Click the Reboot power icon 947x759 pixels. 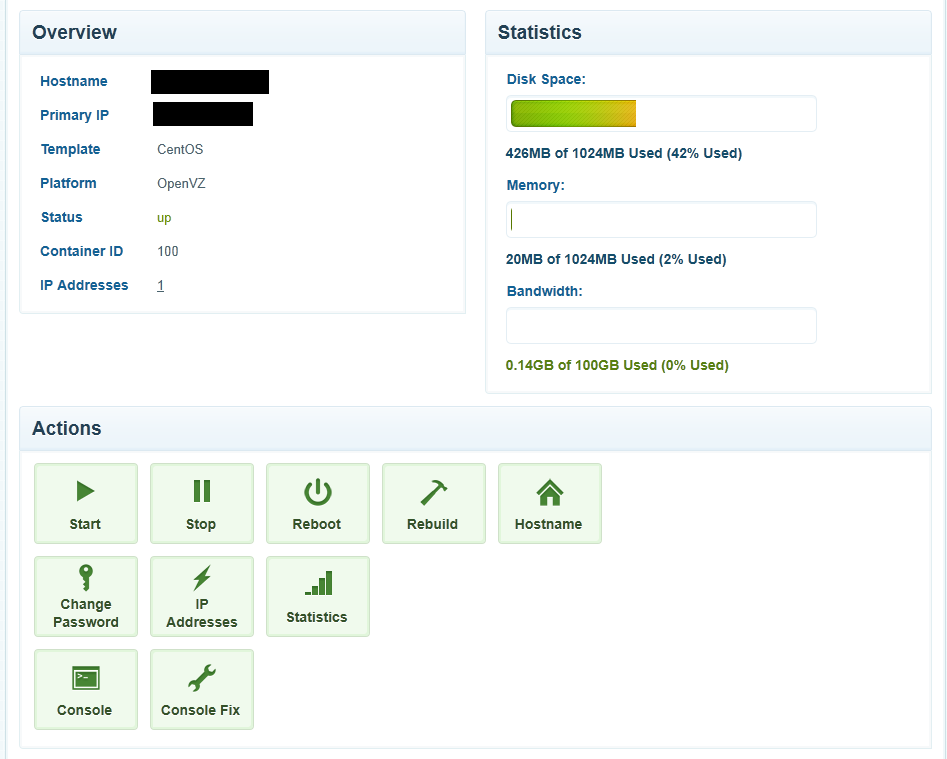point(317,491)
